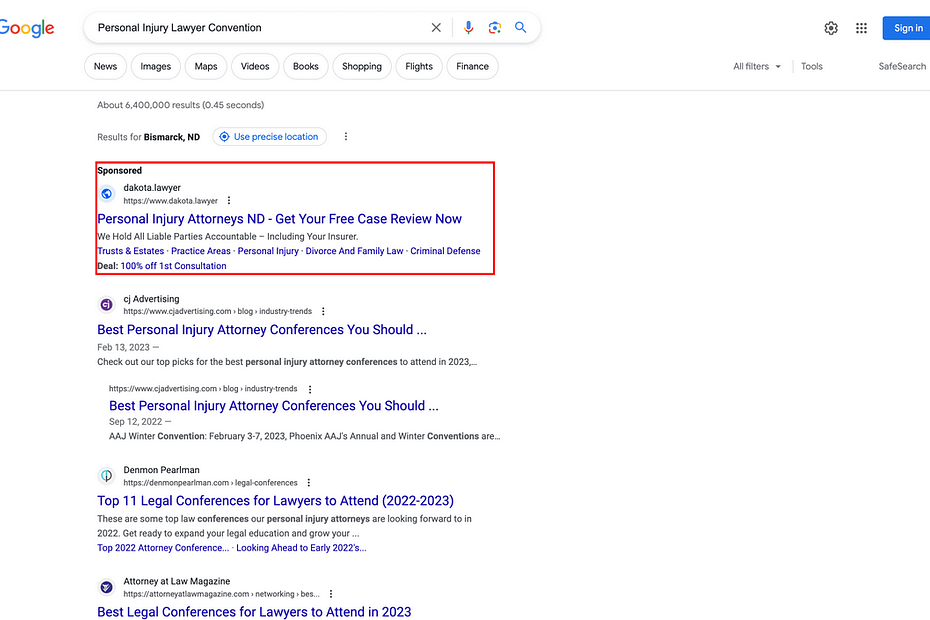The image size is (930, 620).
Task: Open three-dot menu for top cj Advertising result
Action: pyautogui.click(x=323, y=311)
